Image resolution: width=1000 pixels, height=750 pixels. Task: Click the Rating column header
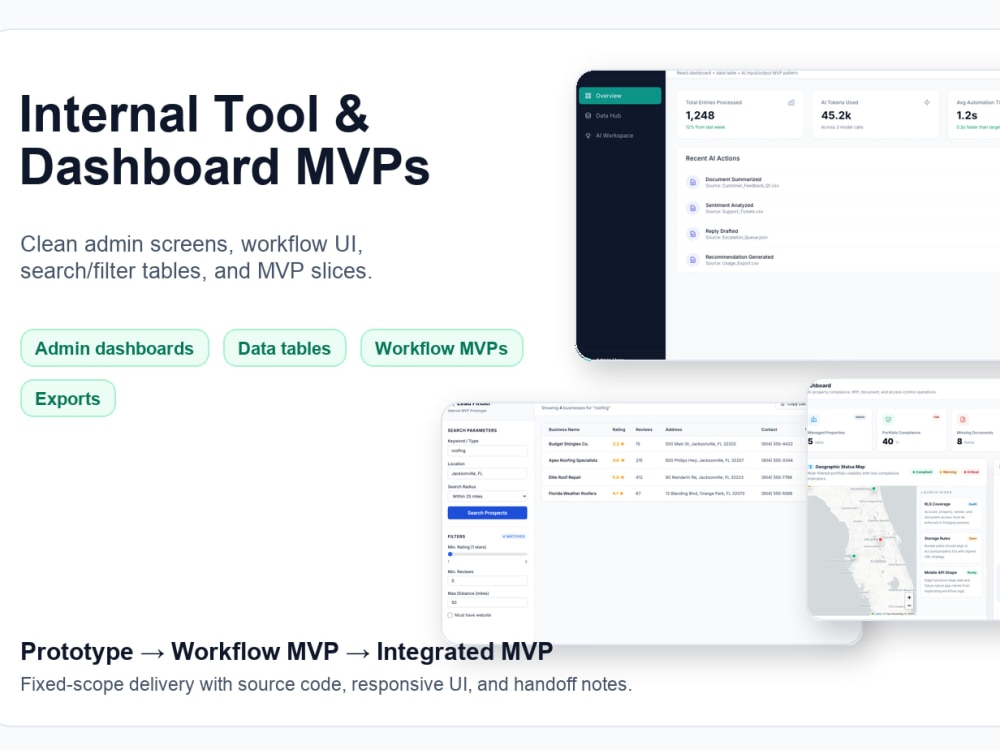pyautogui.click(x=619, y=430)
